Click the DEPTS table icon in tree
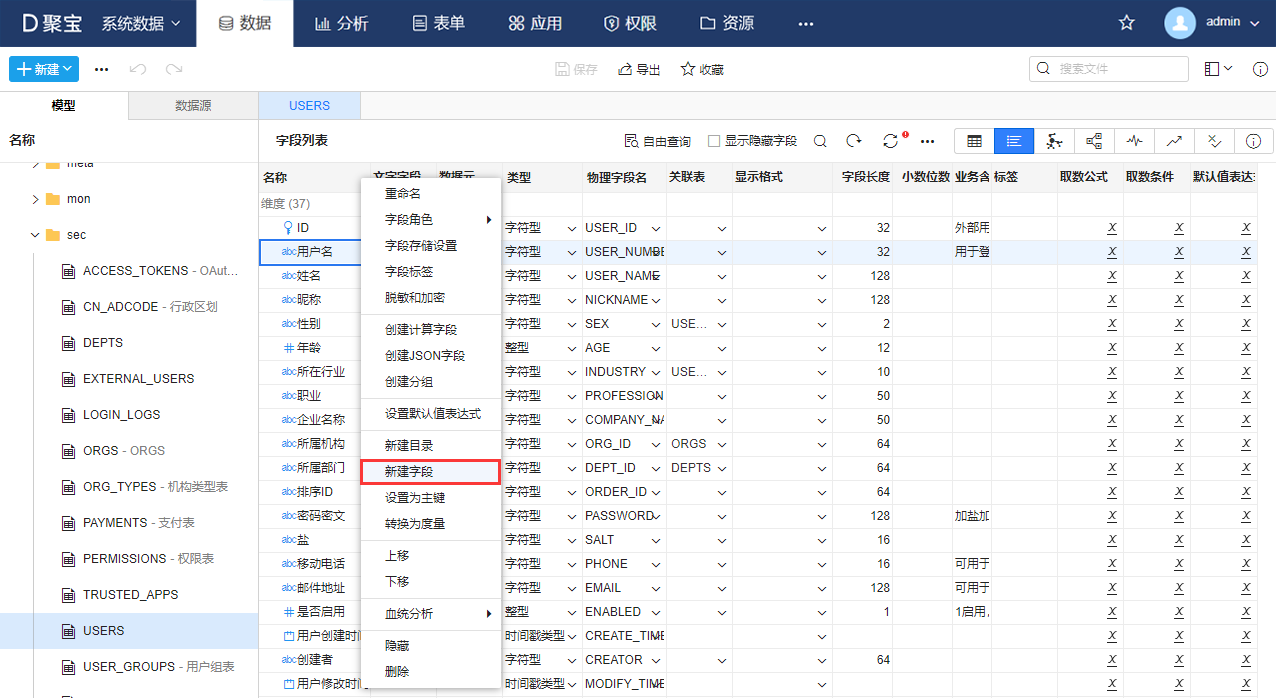The image size is (1276, 698). pyautogui.click(x=69, y=343)
